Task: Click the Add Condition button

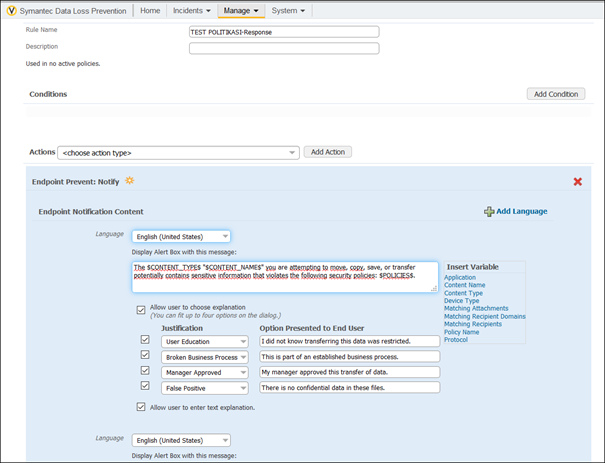Action: pyautogui.click(x=556, y=94)
